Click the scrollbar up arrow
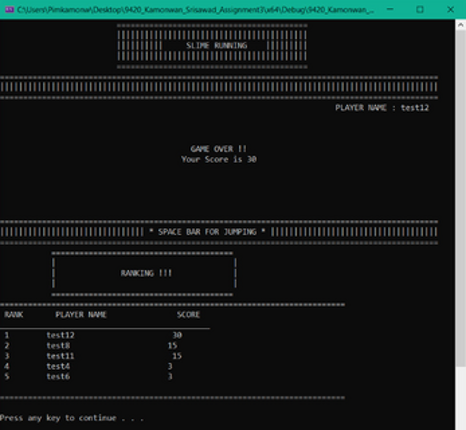The width and height of the screenshot is (466, 430). (460, 25)
